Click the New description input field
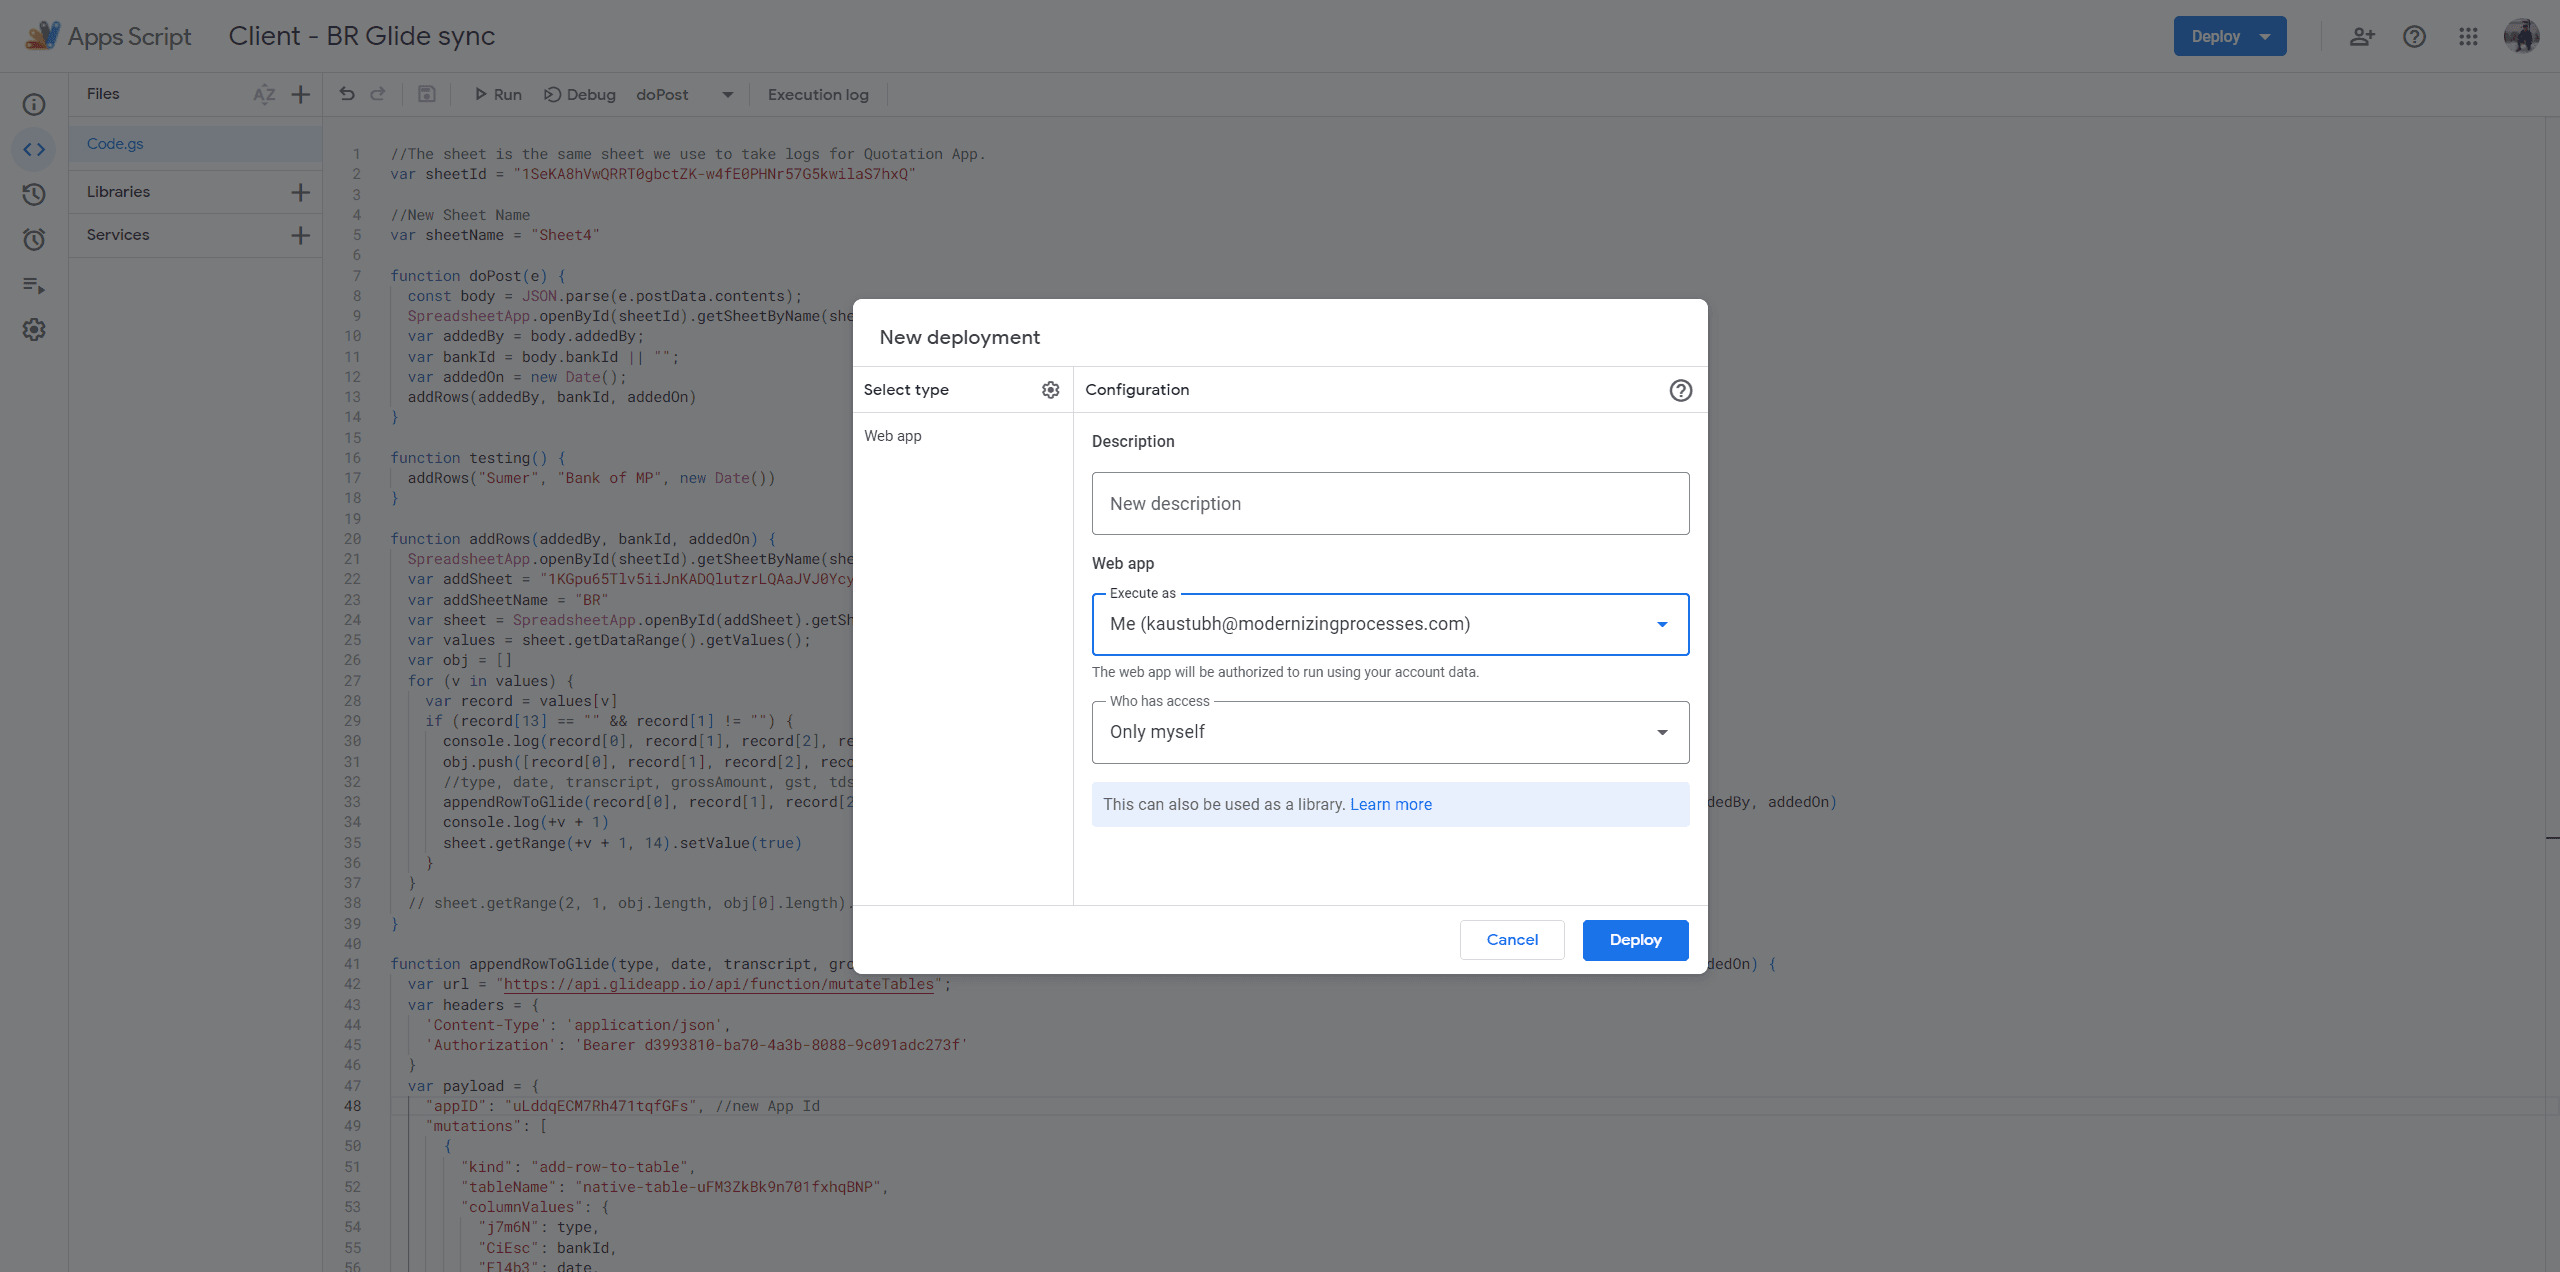 pyautogui.click(x=1390, y=503)
